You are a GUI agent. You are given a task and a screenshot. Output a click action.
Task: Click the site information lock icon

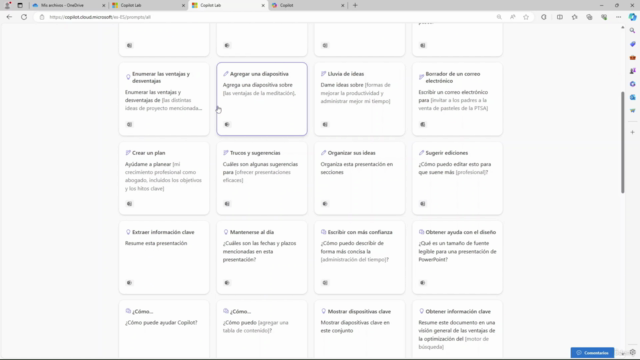coord(42,17)
